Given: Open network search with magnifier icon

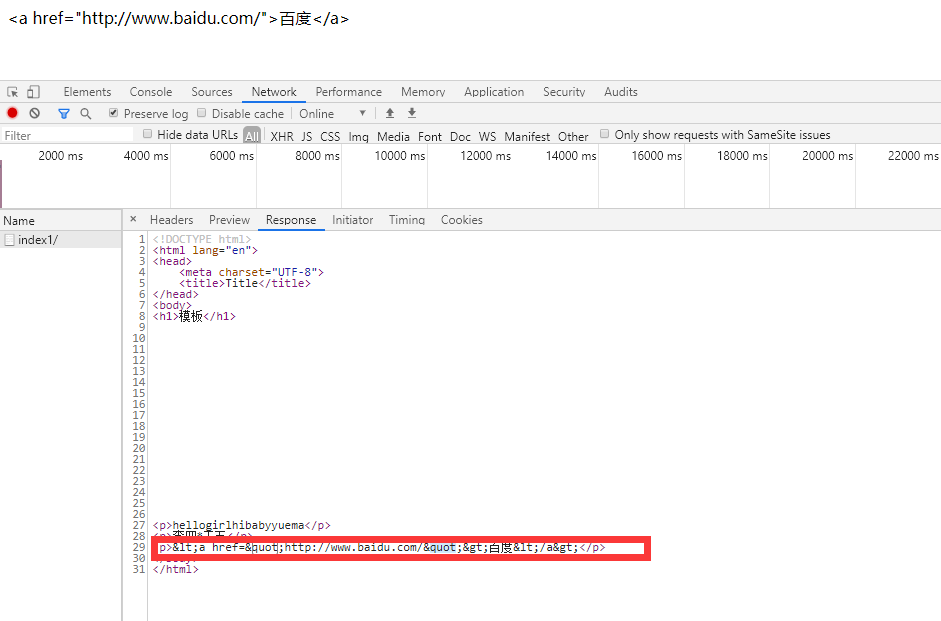Looking at the screenshot, I should (x=86, y=113).
